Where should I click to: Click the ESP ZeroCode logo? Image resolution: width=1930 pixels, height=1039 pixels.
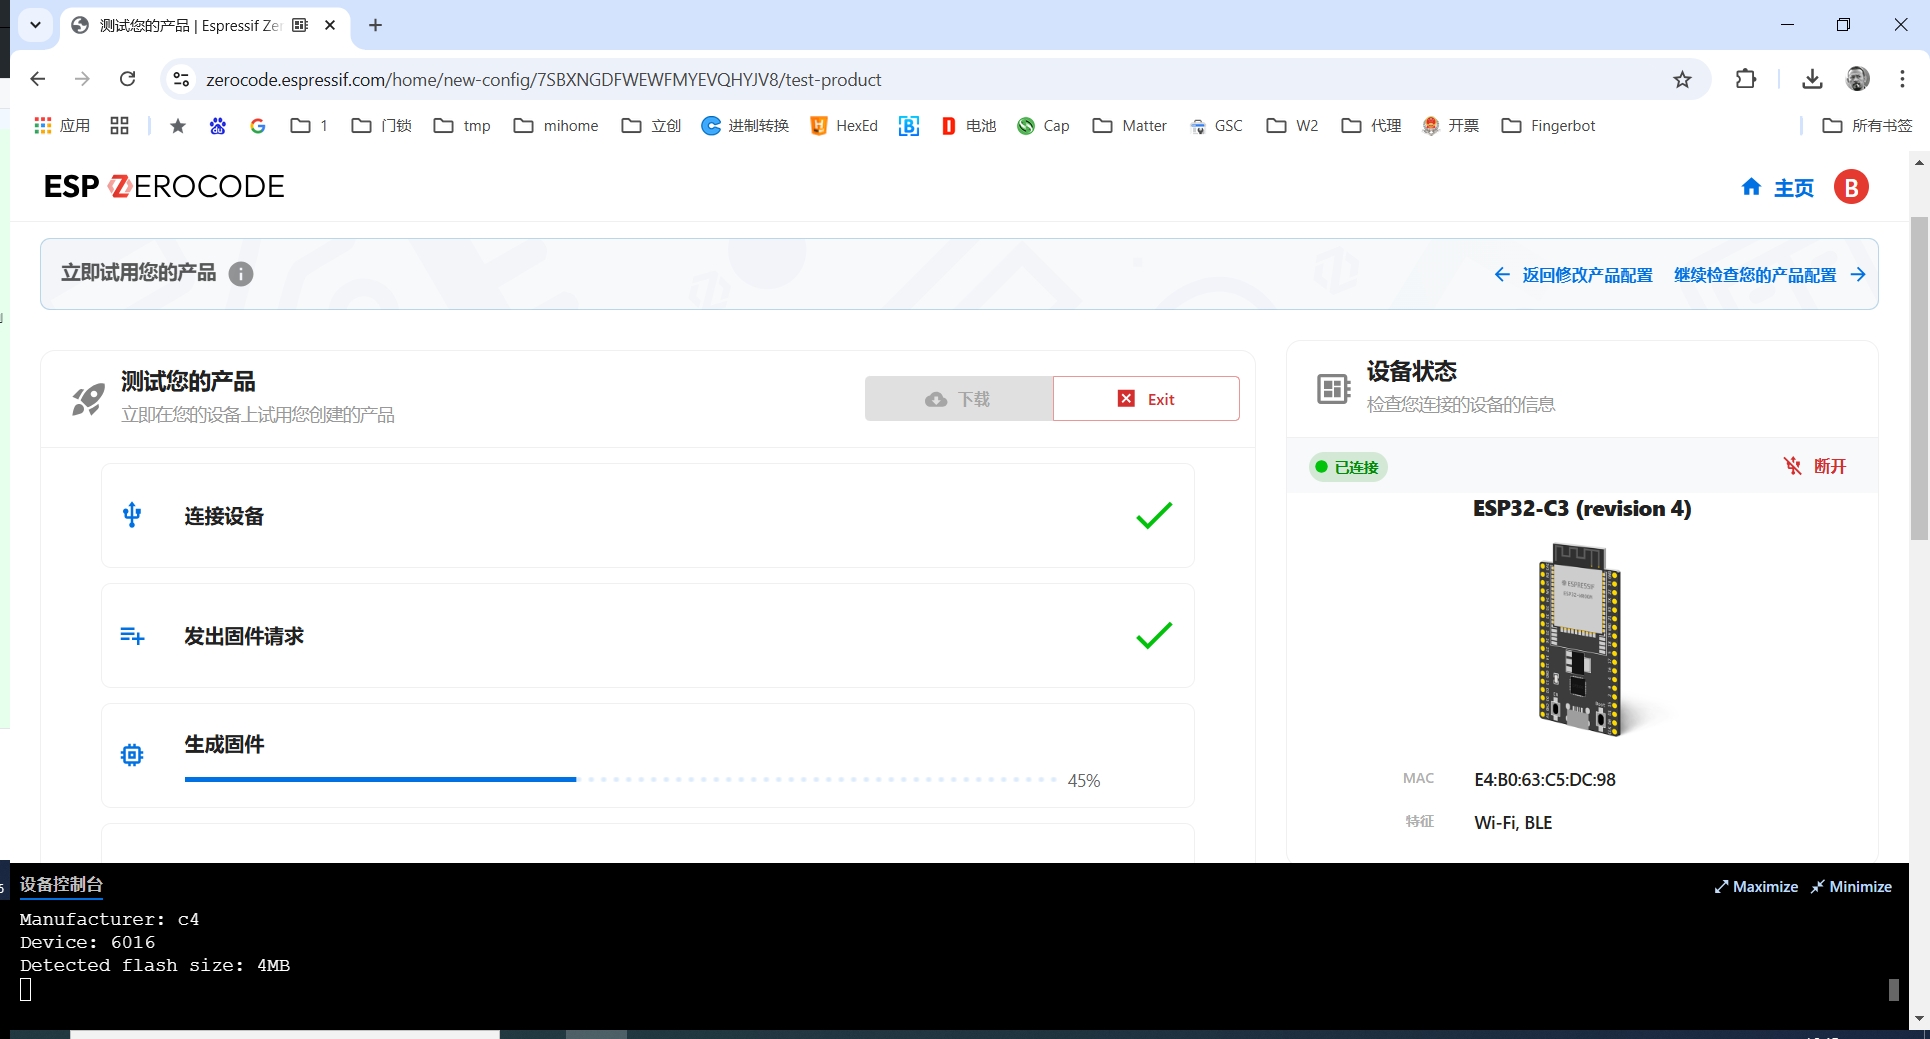click(x=164, y=187)
